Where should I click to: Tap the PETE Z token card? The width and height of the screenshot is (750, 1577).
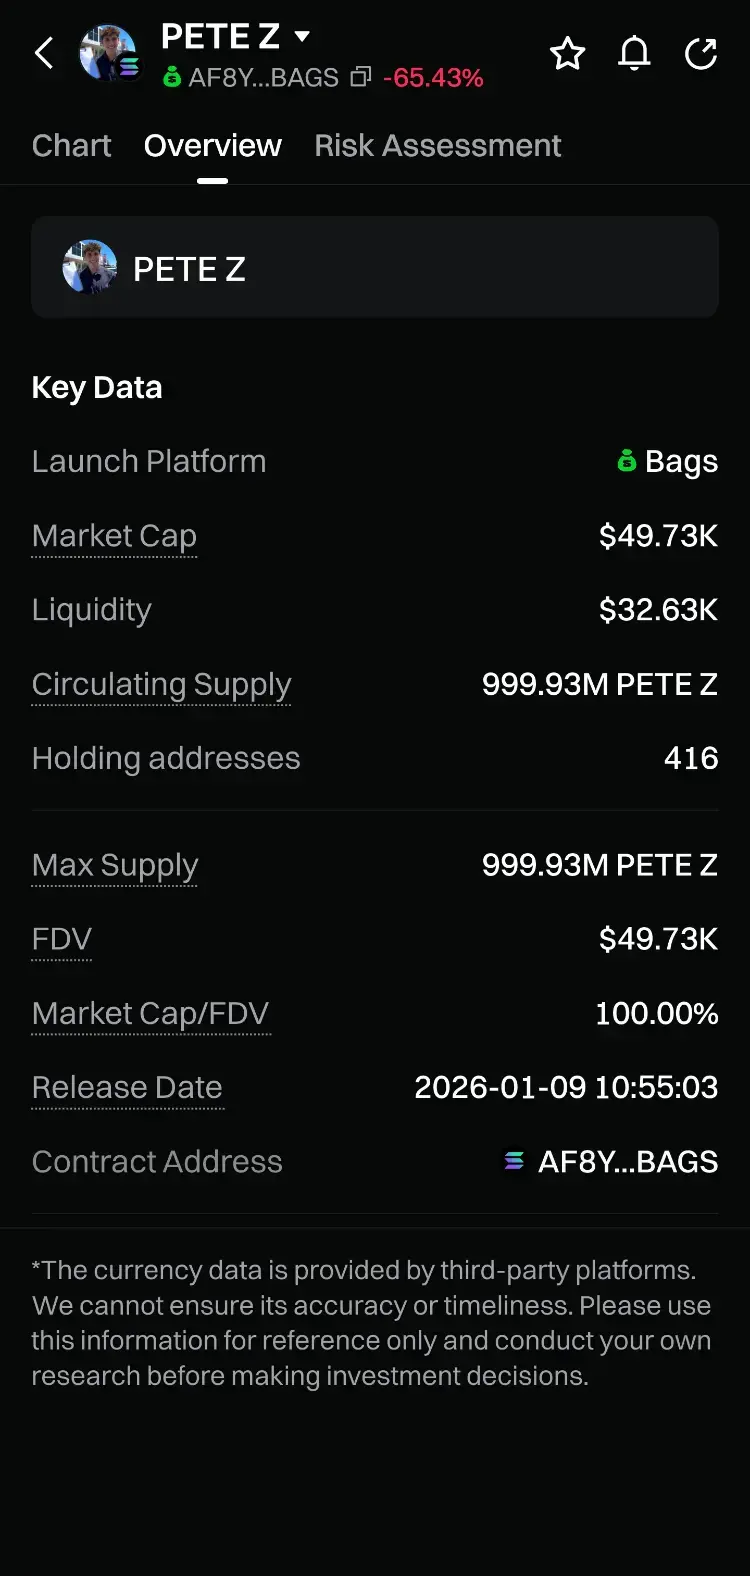point(375,267)
